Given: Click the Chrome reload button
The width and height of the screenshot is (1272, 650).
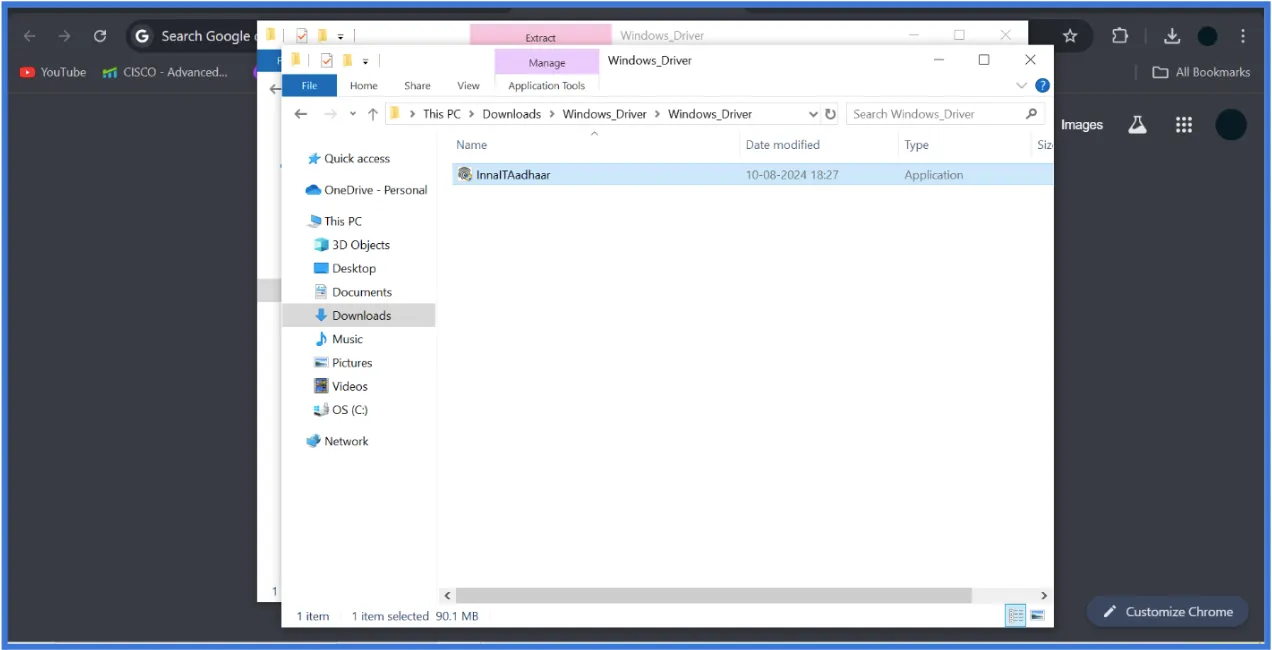Looking at the screenshot, I should (100, 36).
